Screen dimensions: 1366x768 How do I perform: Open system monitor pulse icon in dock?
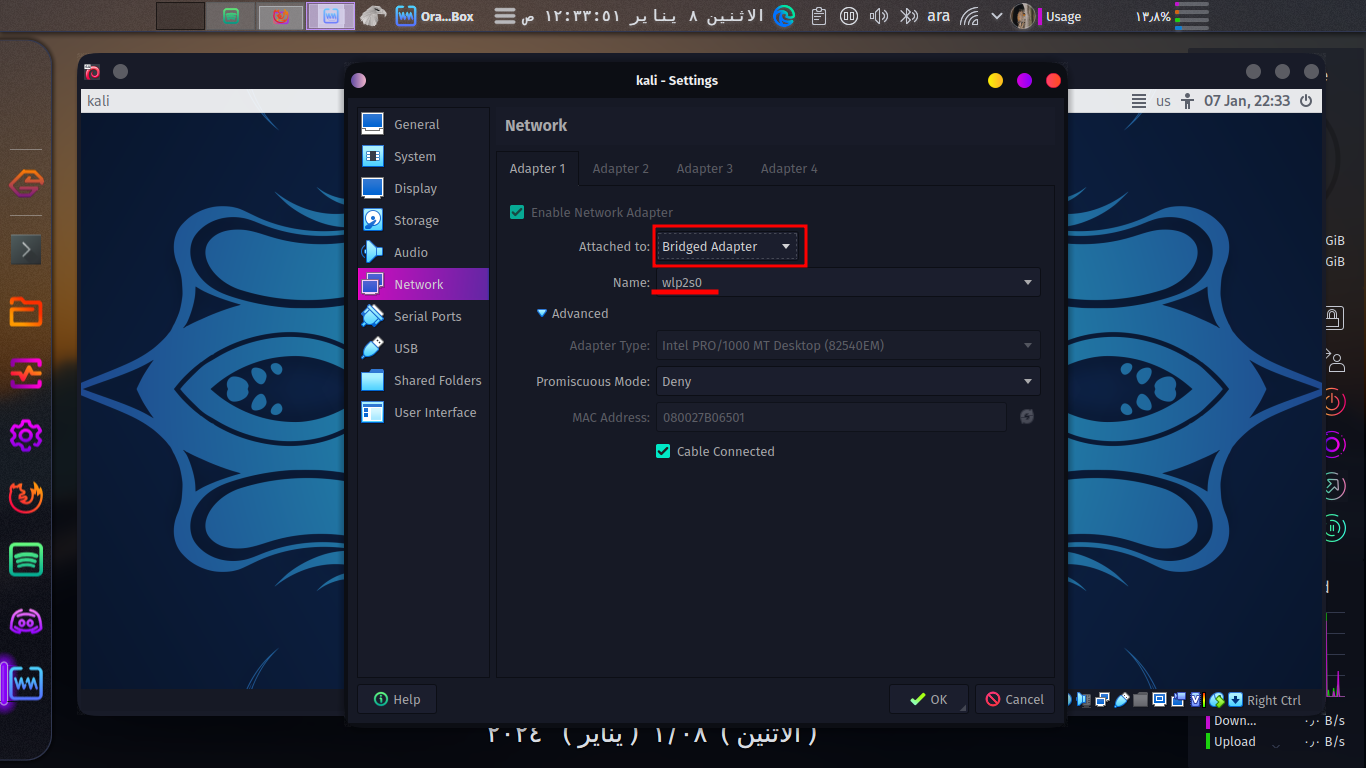26,374
